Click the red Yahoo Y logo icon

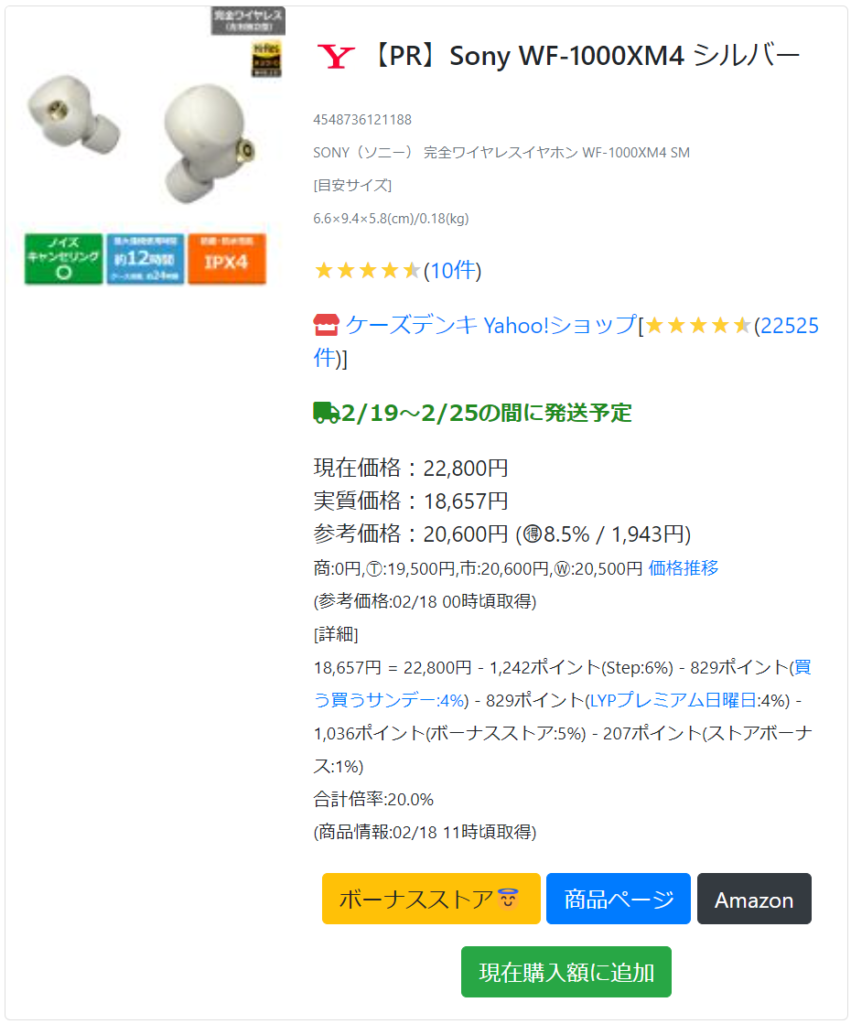point(336,57)
